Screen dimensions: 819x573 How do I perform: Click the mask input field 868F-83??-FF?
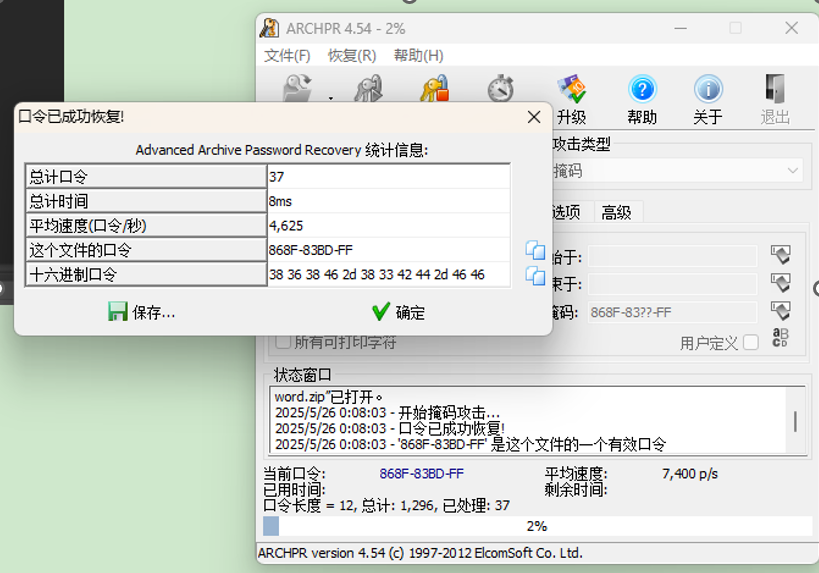[672, 312]
